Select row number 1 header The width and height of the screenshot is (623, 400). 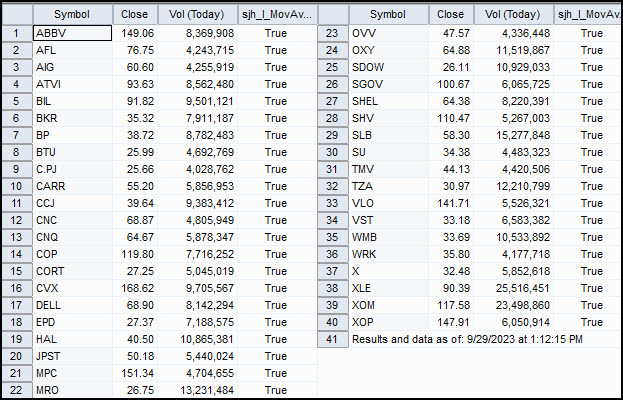17,33
